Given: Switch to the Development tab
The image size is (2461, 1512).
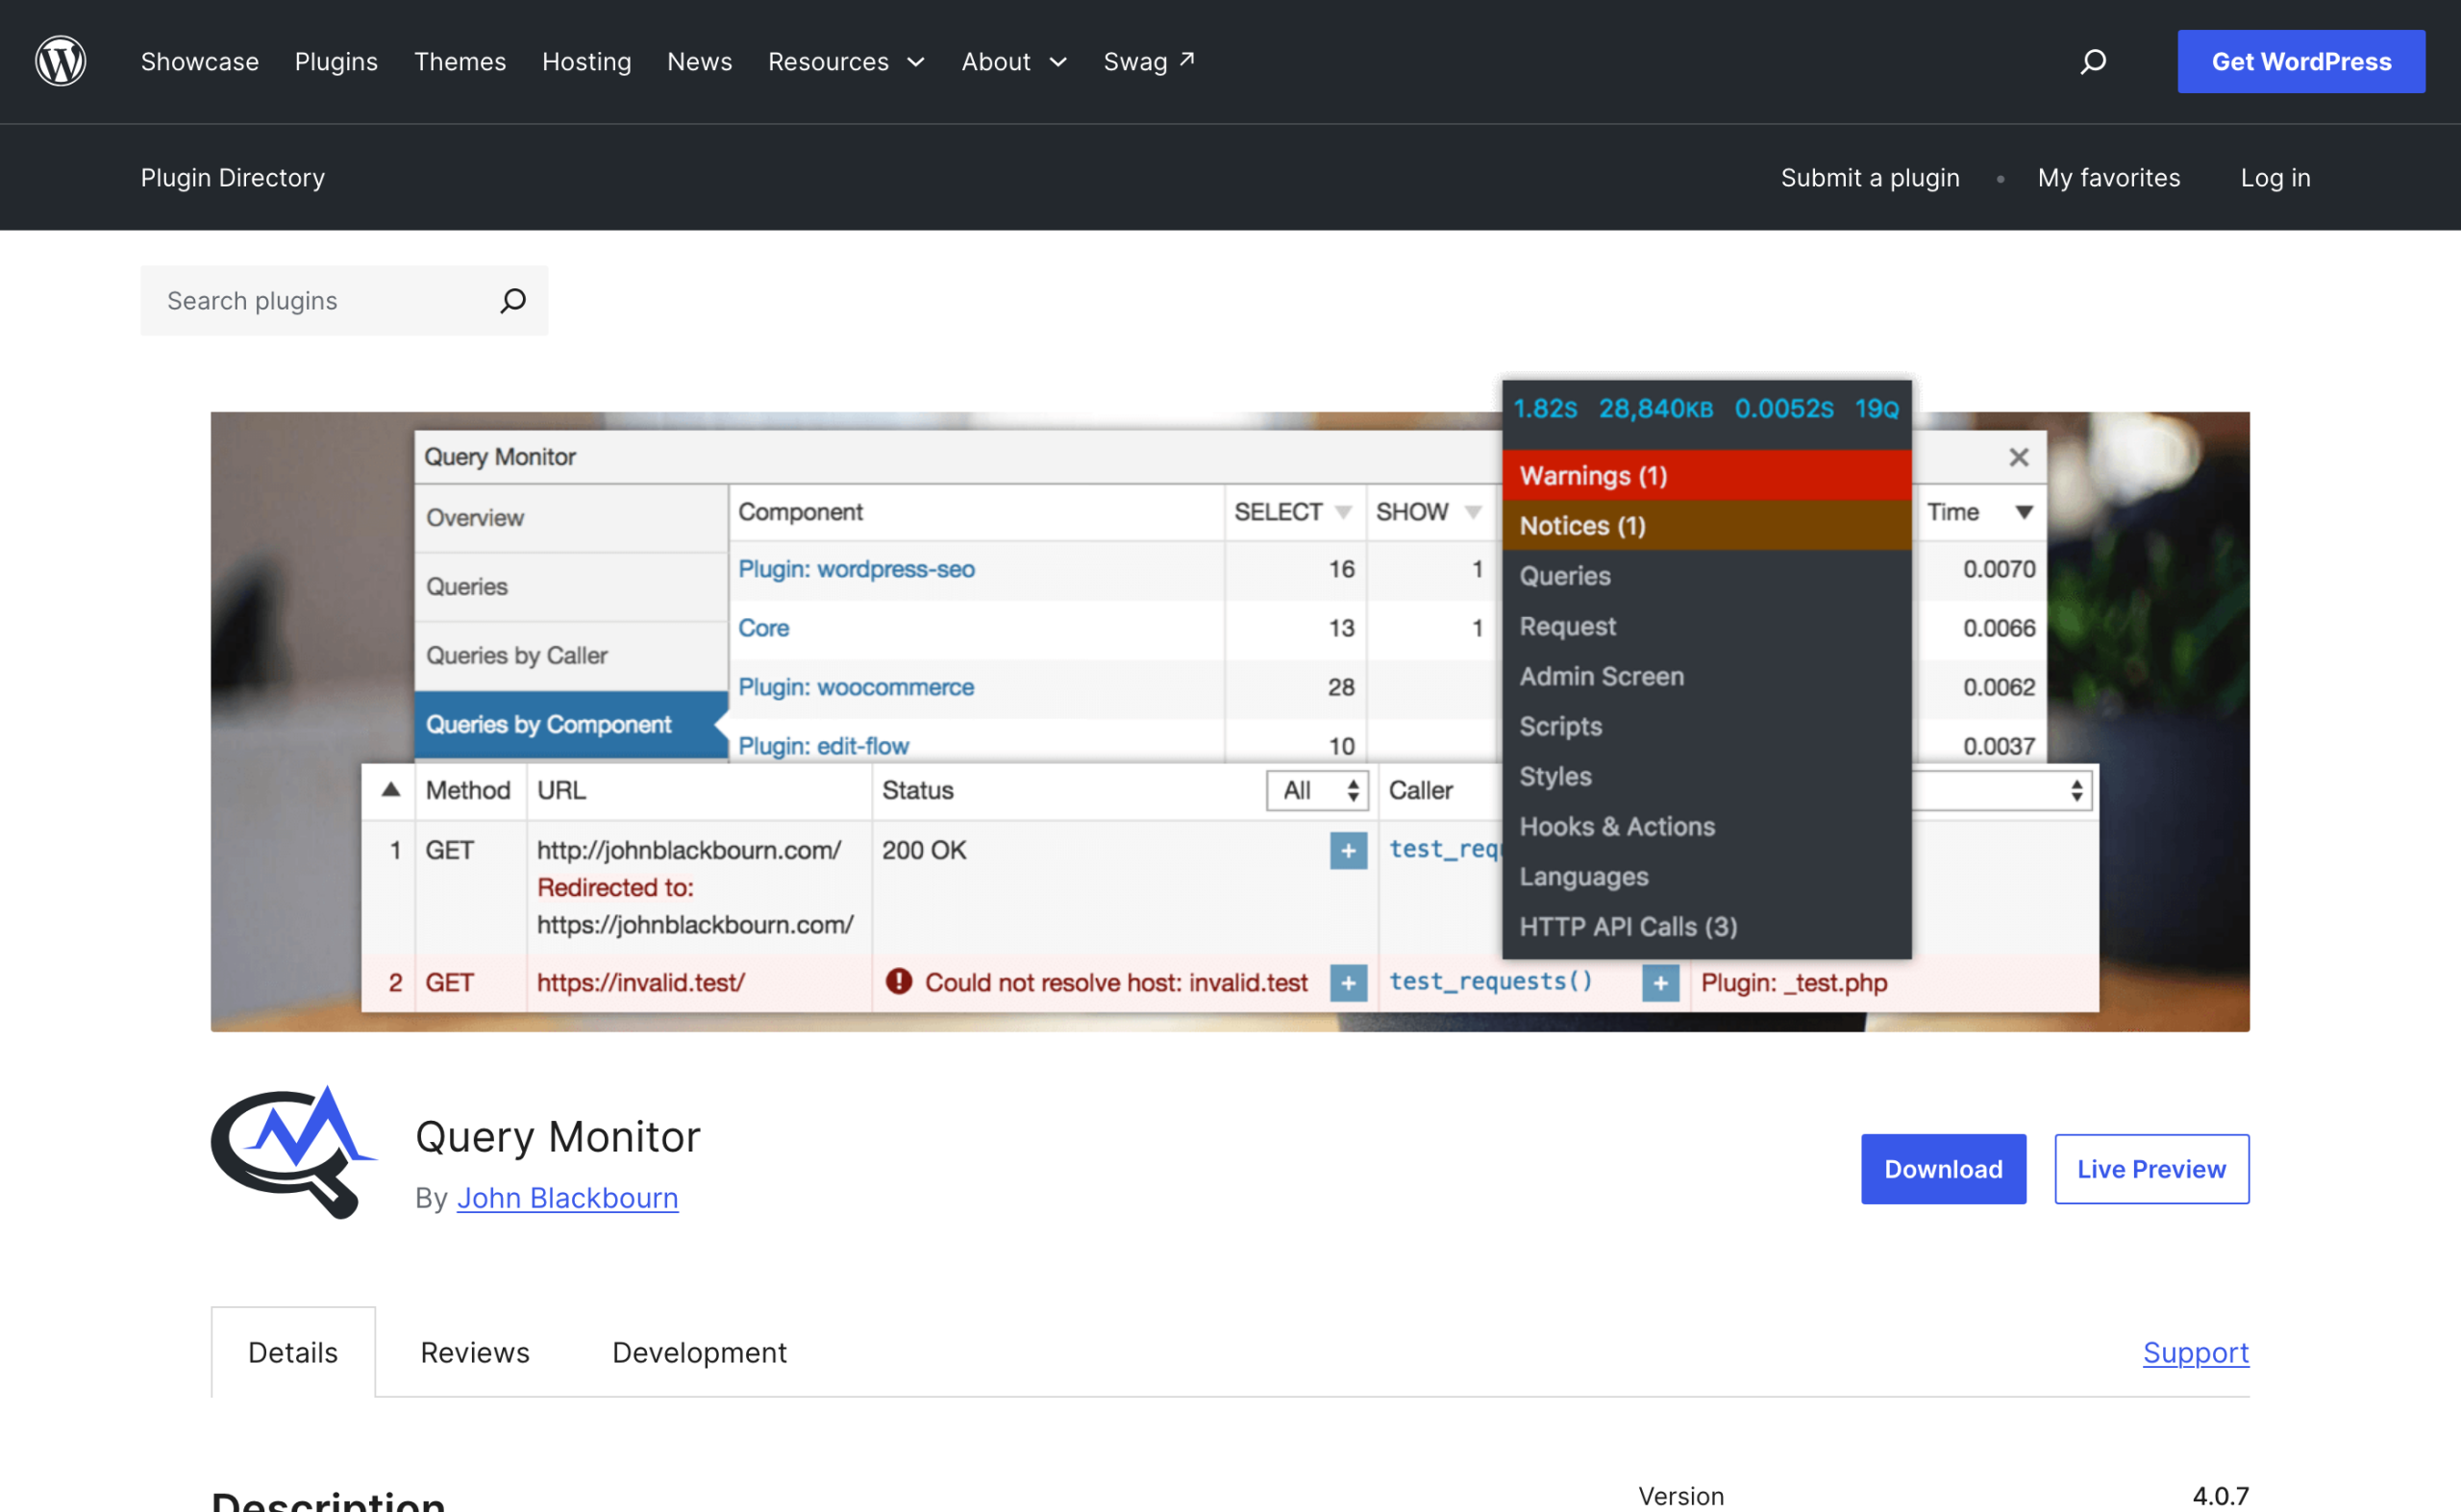Looking at the screenshot, I should pyautogui.click(x=700, y=1352).
